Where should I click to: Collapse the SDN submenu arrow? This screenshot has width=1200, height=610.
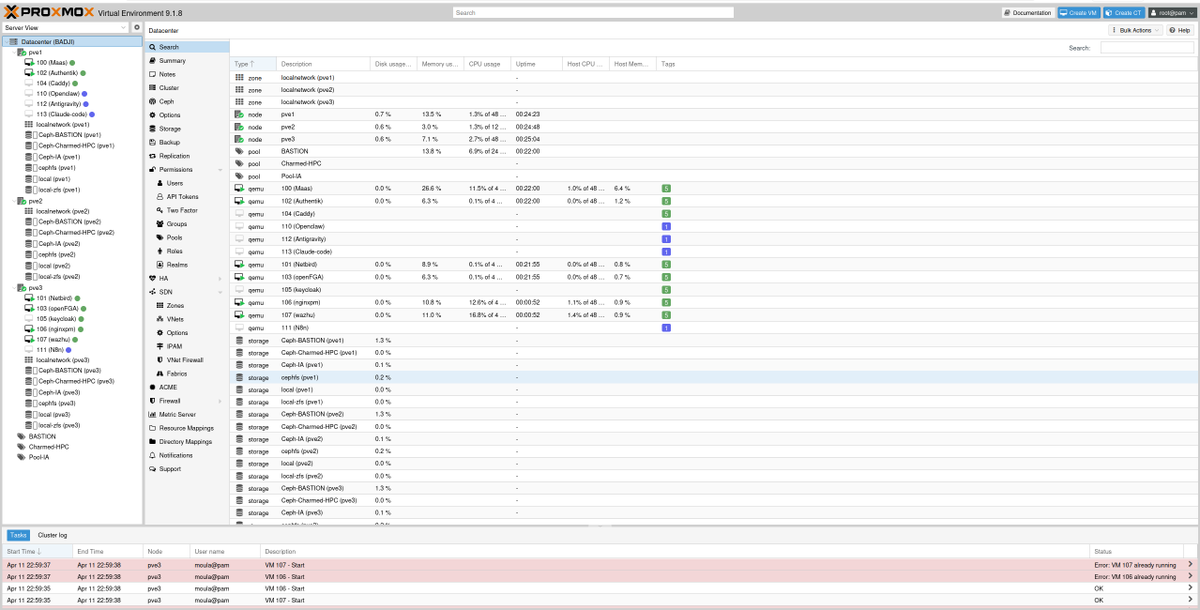click(220, 292)
